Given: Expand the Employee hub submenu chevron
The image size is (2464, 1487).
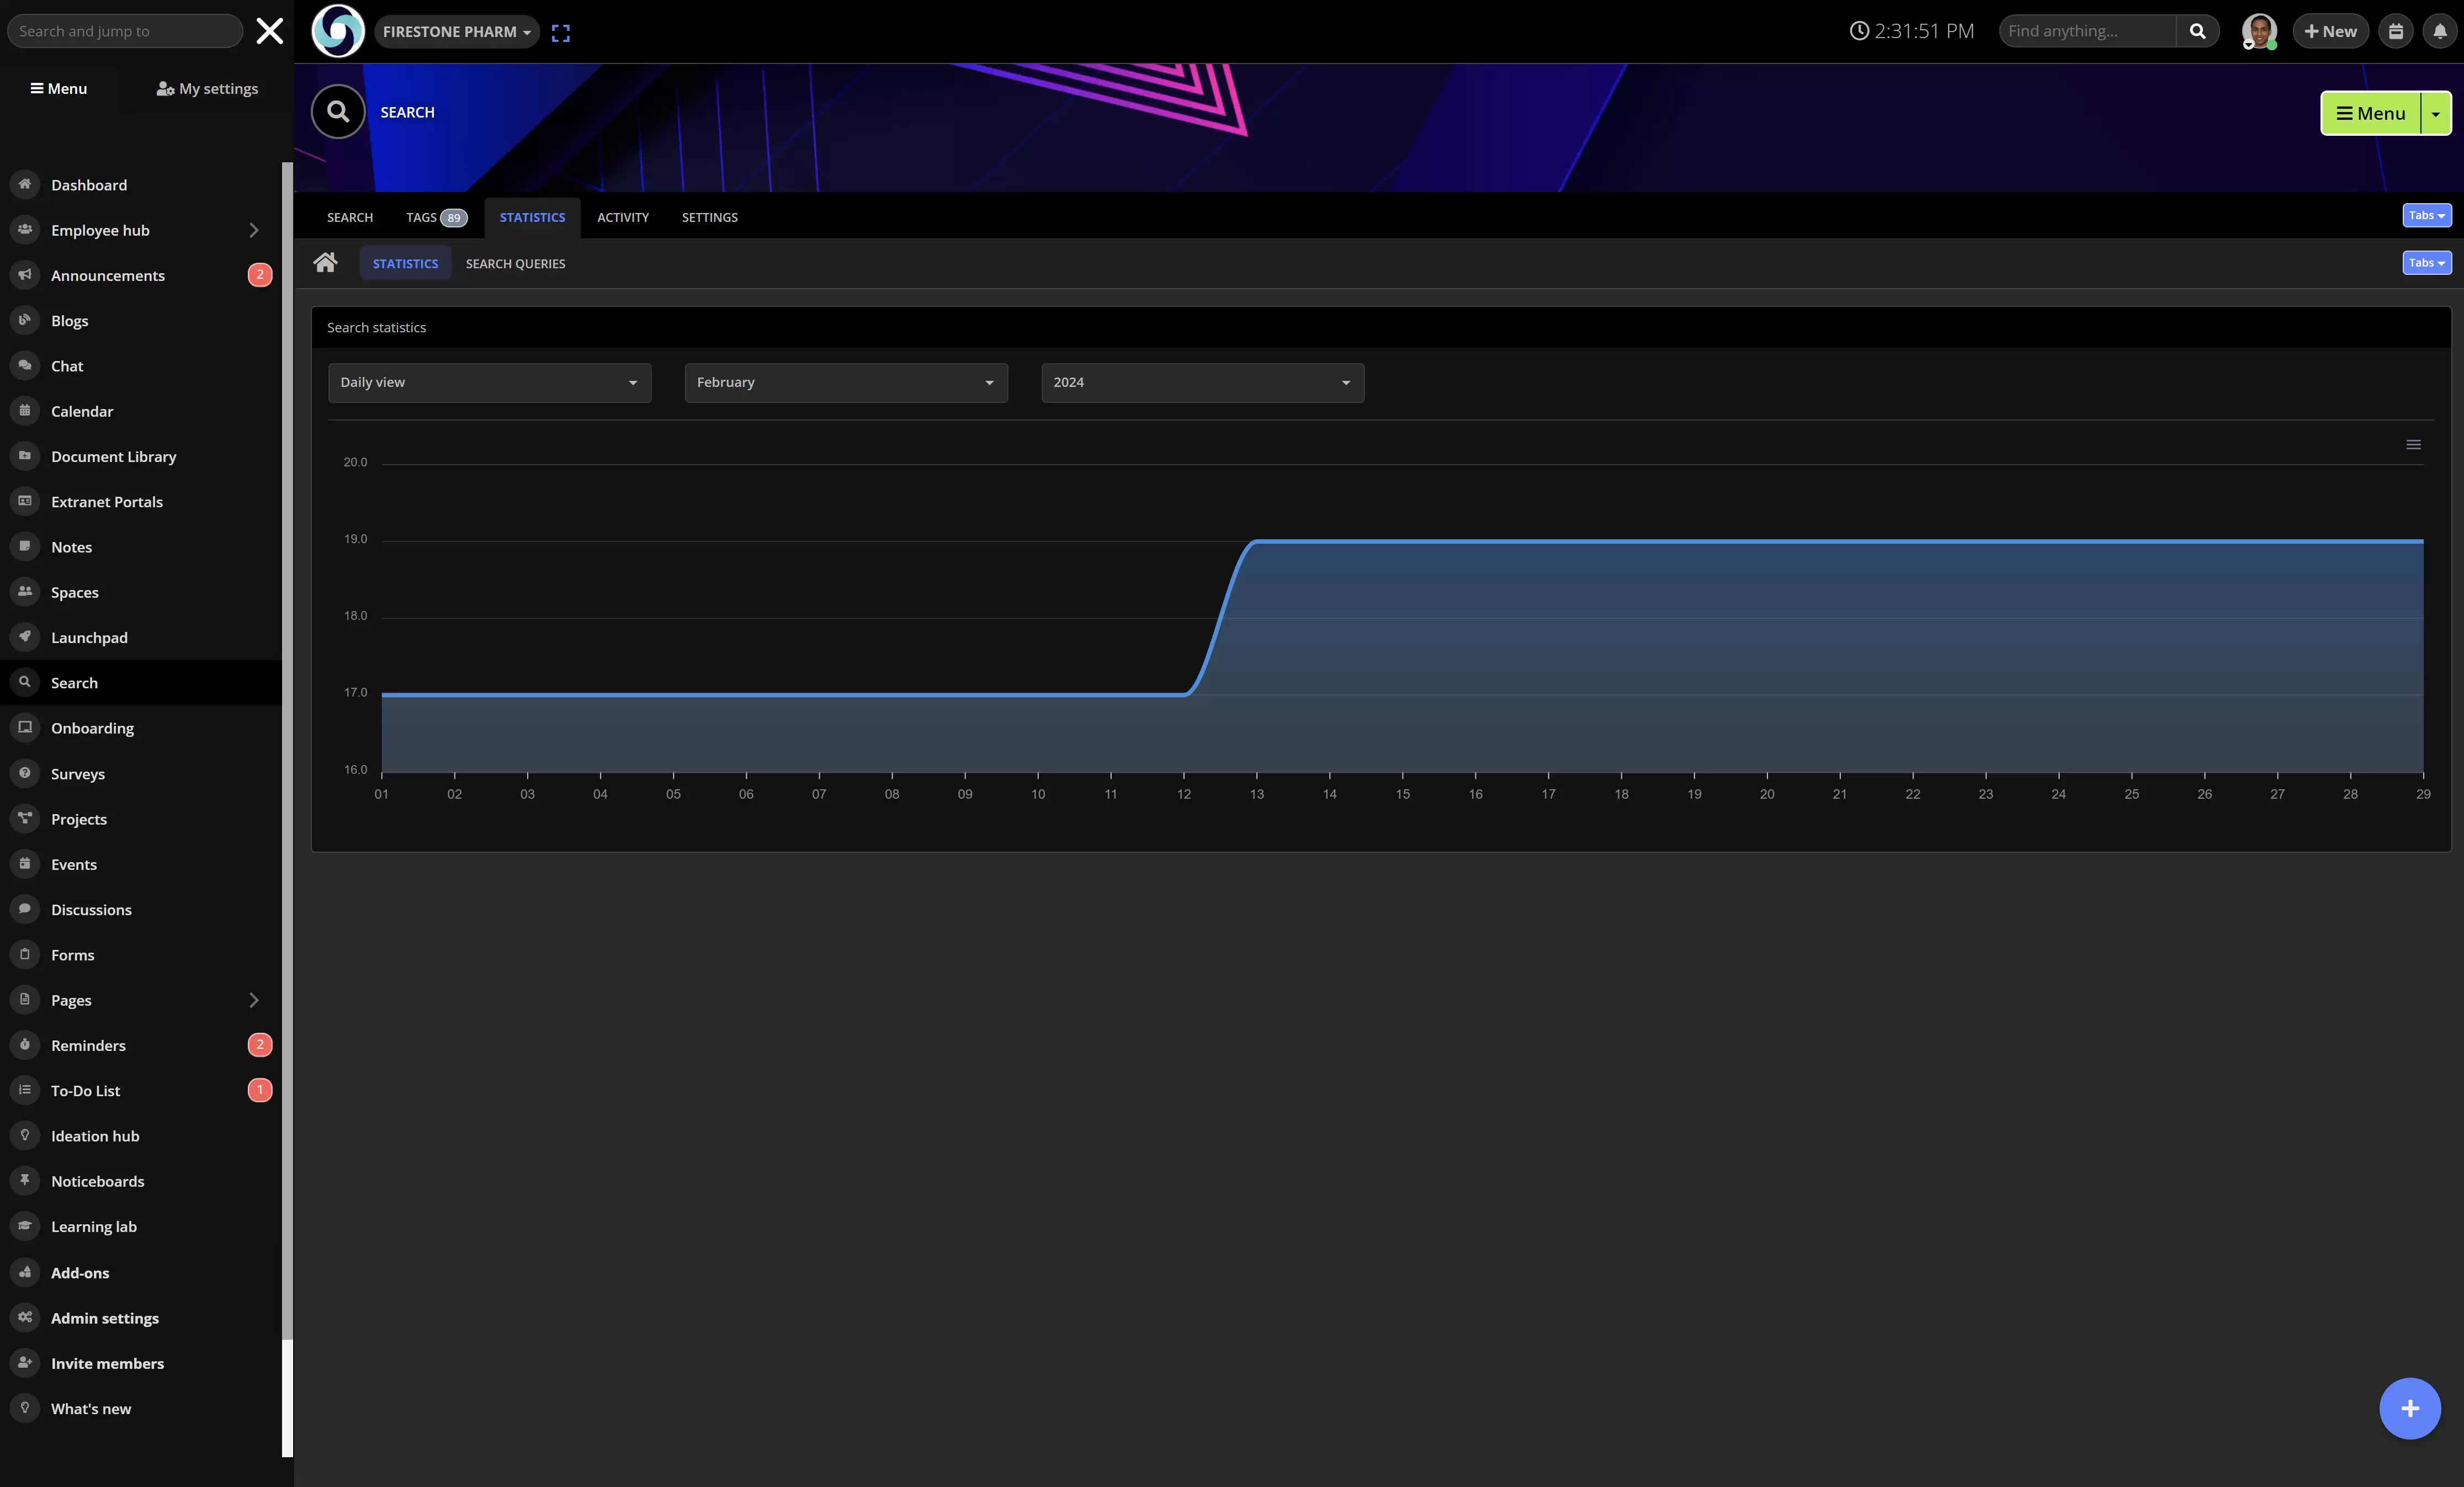Looking at the screenshot, I should pyautogui.click(x=254, y=230).
